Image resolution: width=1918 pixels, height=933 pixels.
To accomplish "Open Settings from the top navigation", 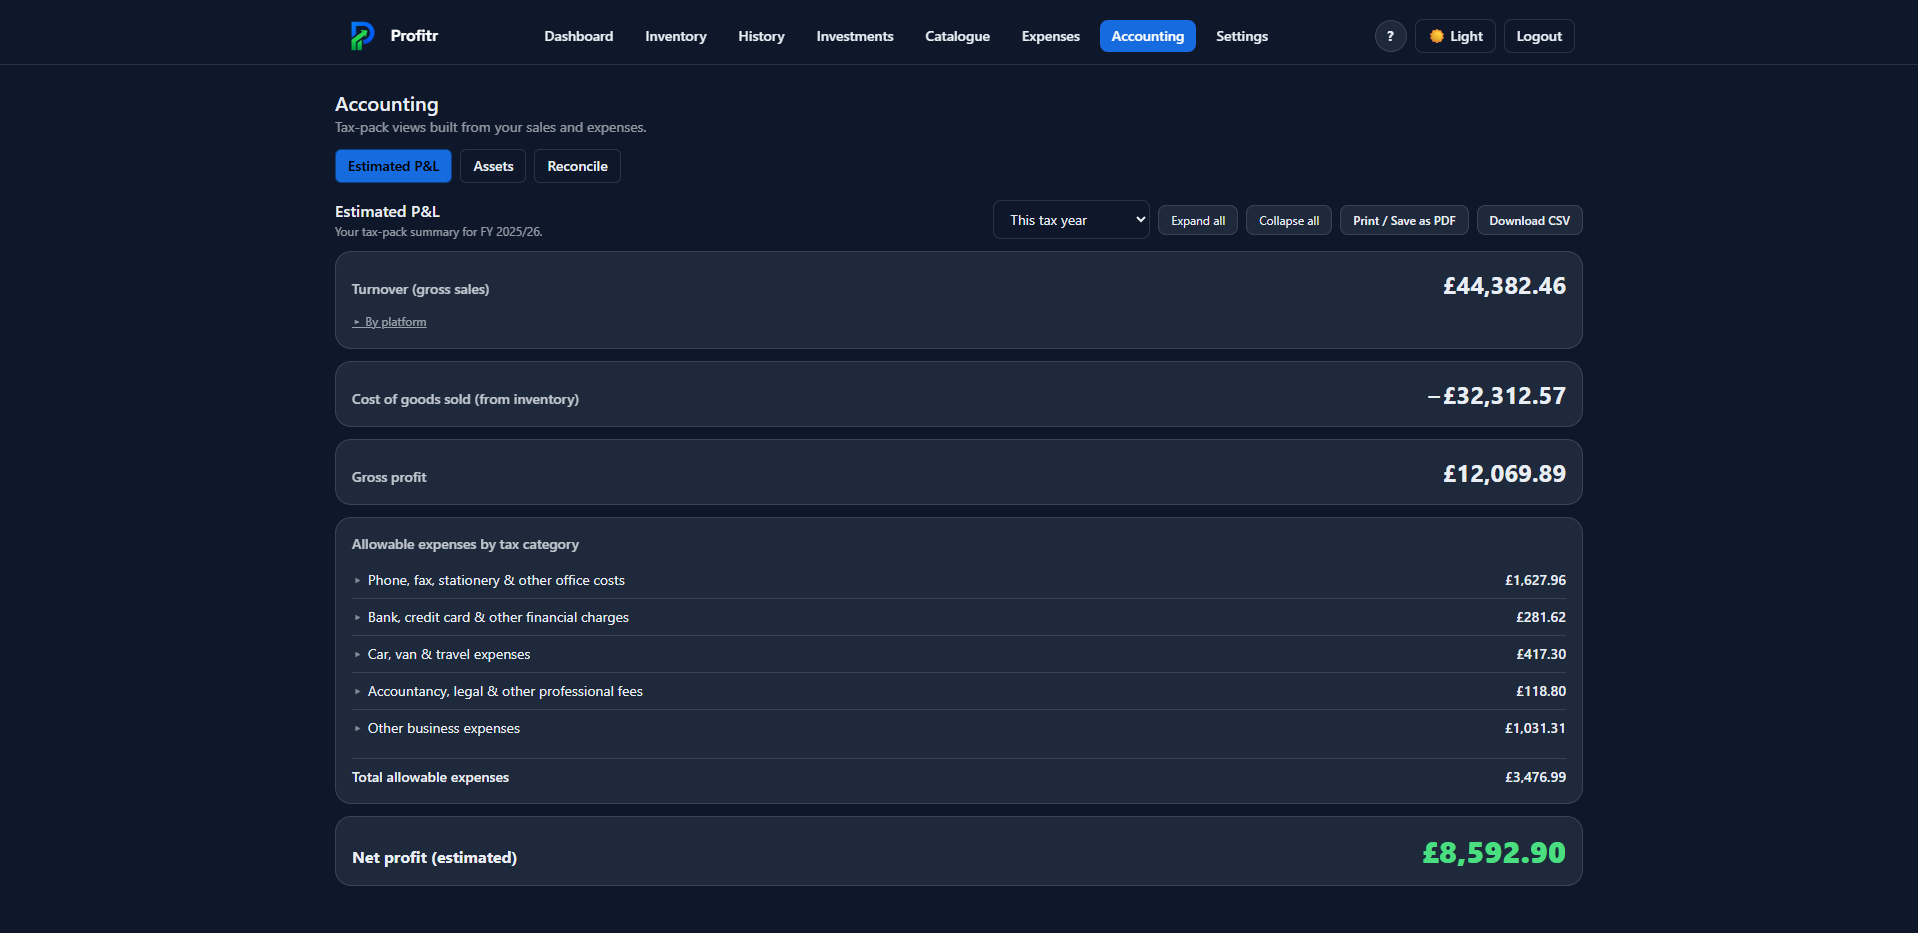I will [1241, 36].
